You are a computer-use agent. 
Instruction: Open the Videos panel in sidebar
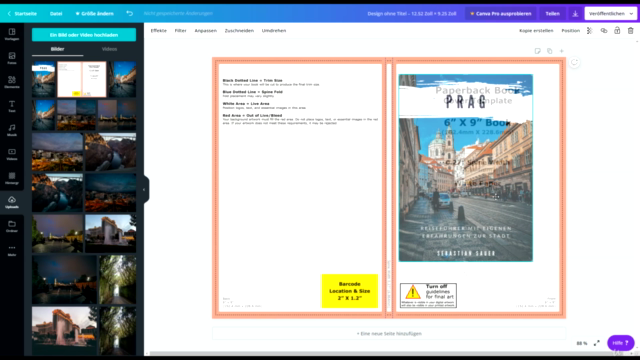pyautogui.click(x=12, y=154)
